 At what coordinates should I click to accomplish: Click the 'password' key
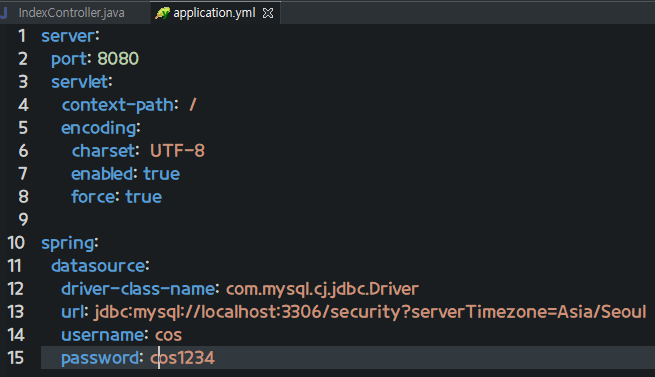(100, 358)
